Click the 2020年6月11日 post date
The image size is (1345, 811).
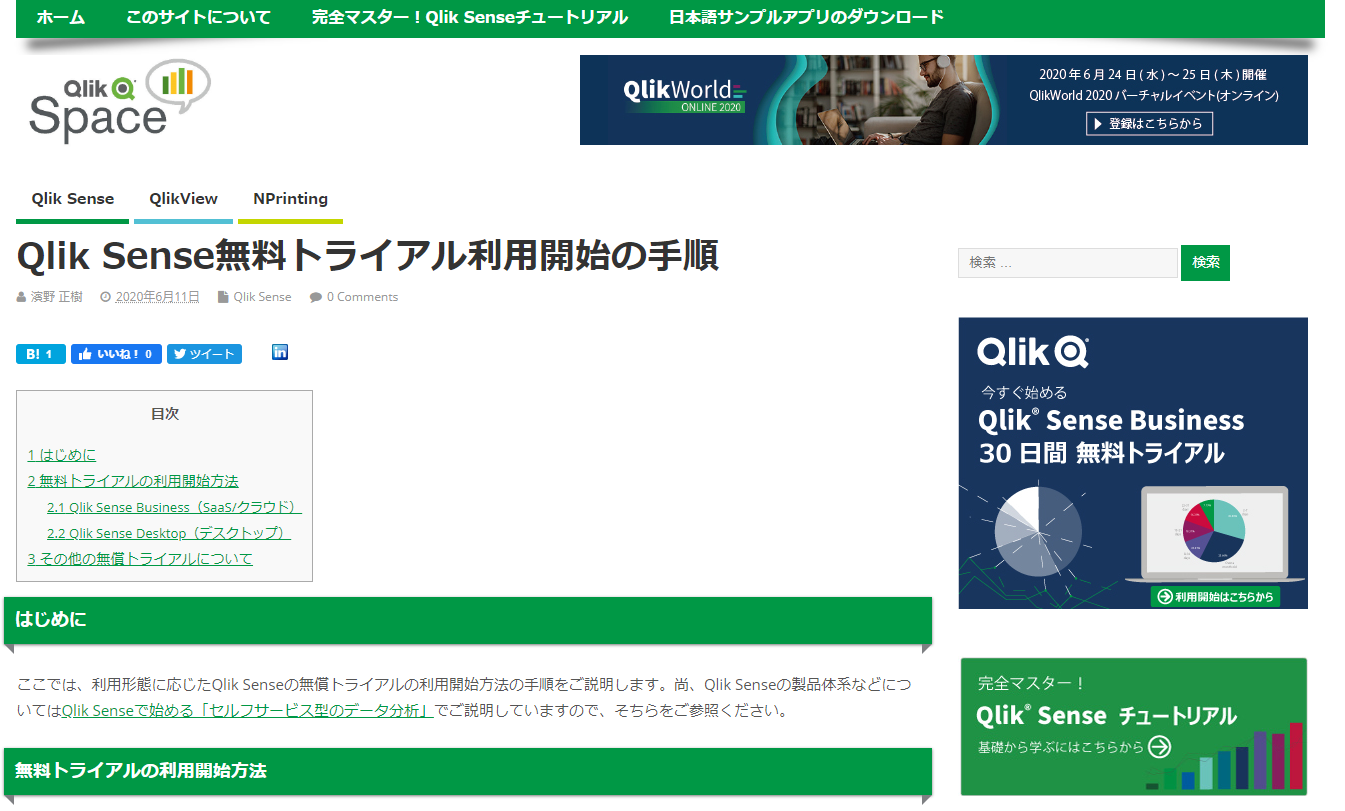click(157, 297)
